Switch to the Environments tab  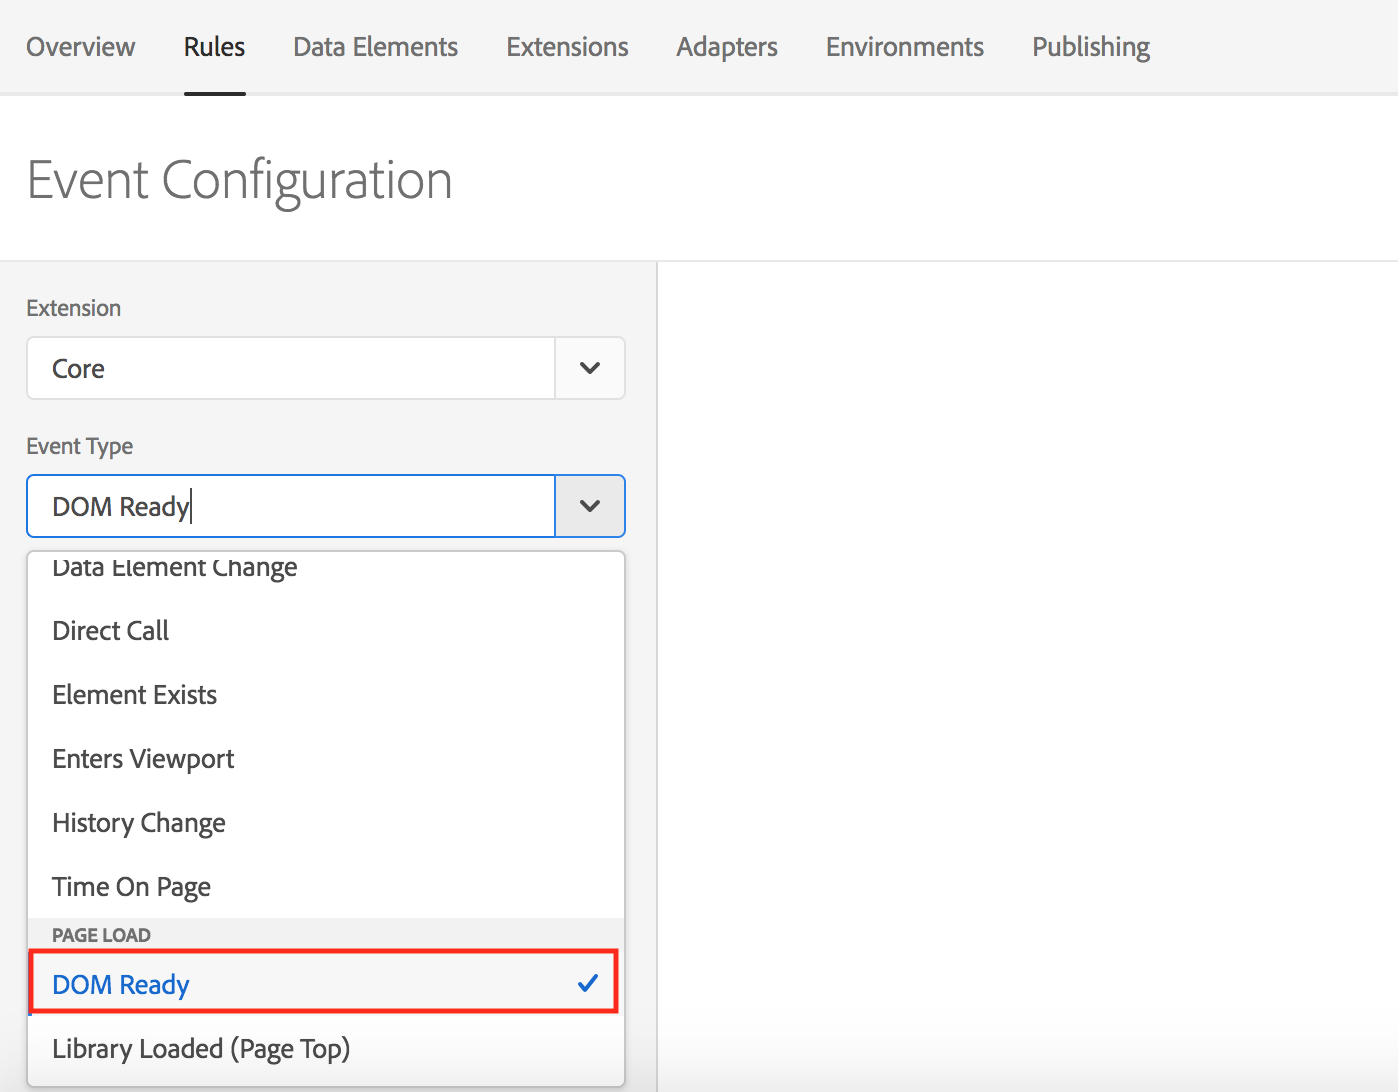(x=905, y=47)
